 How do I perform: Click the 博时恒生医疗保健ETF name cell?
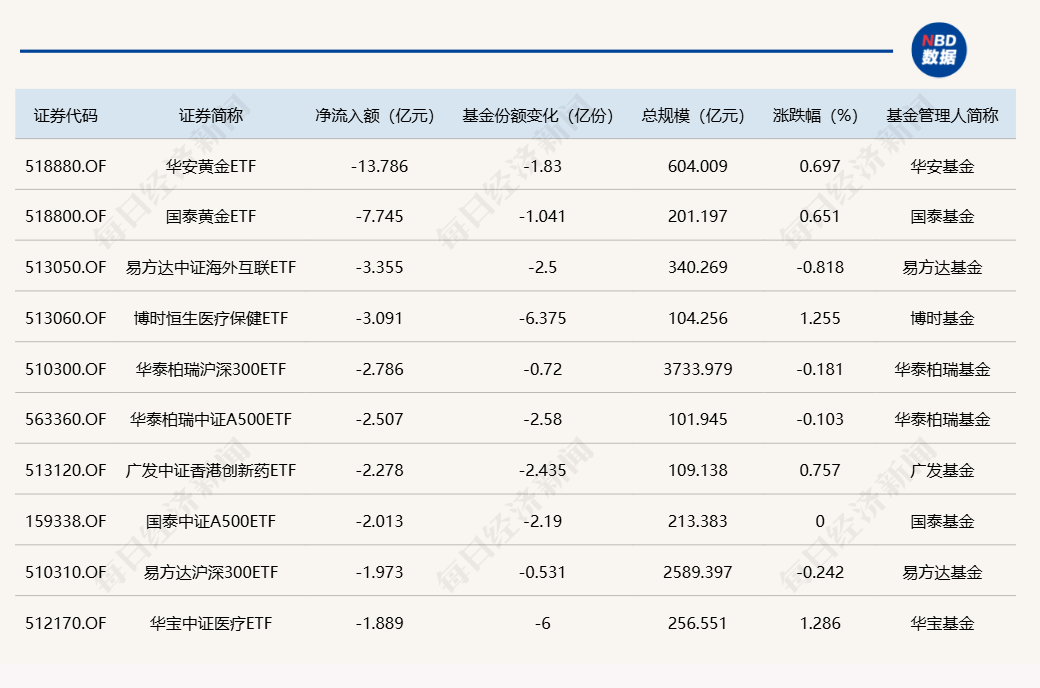point(211,318)
